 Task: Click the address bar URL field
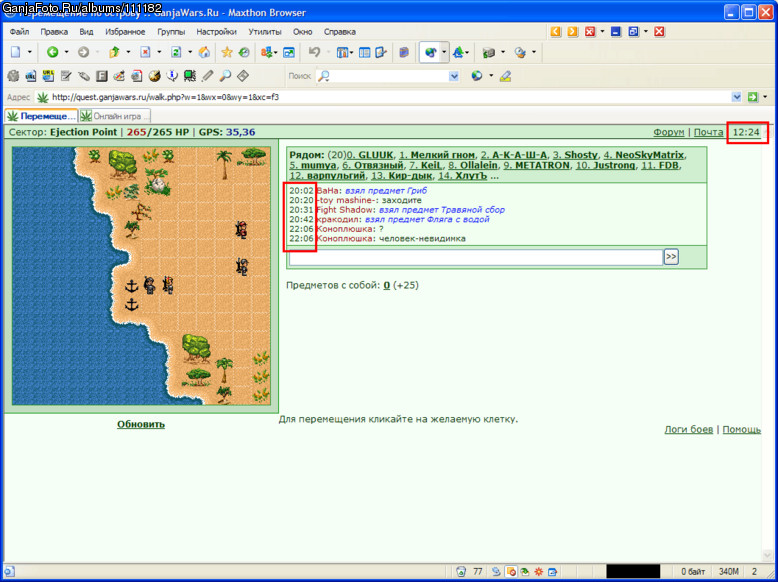pos(389,97)
